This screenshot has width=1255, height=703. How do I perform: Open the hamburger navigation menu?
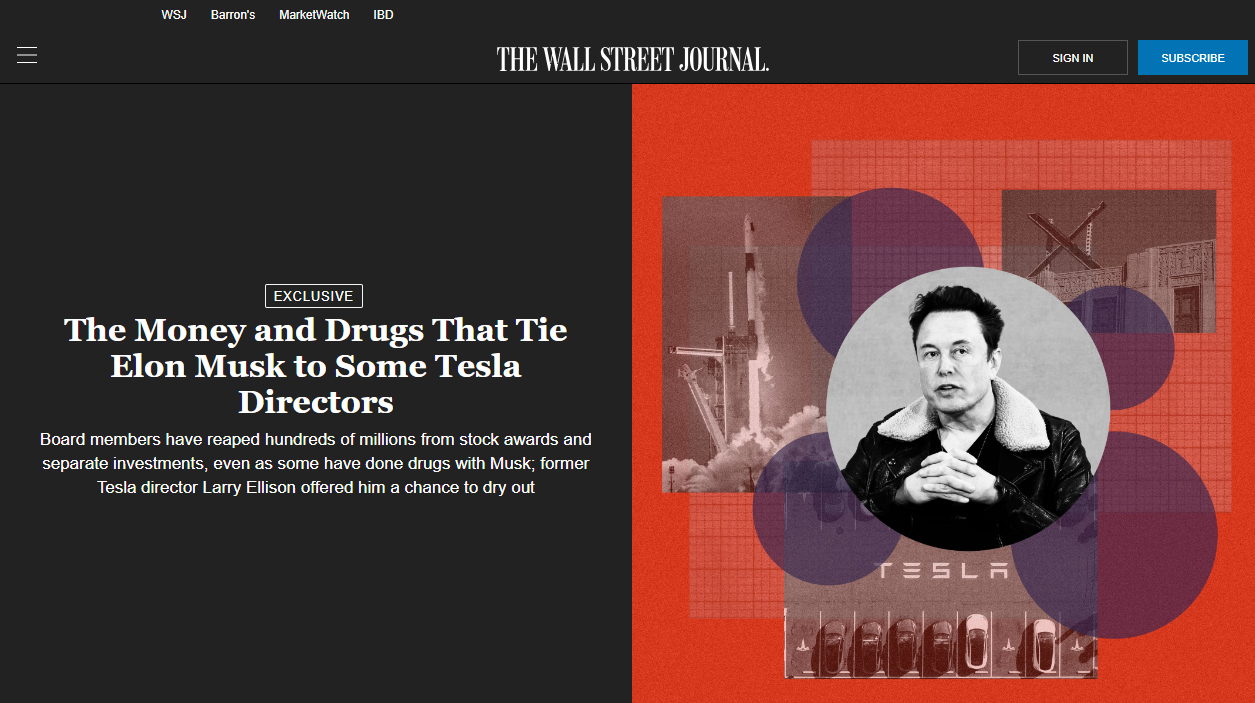27,56
